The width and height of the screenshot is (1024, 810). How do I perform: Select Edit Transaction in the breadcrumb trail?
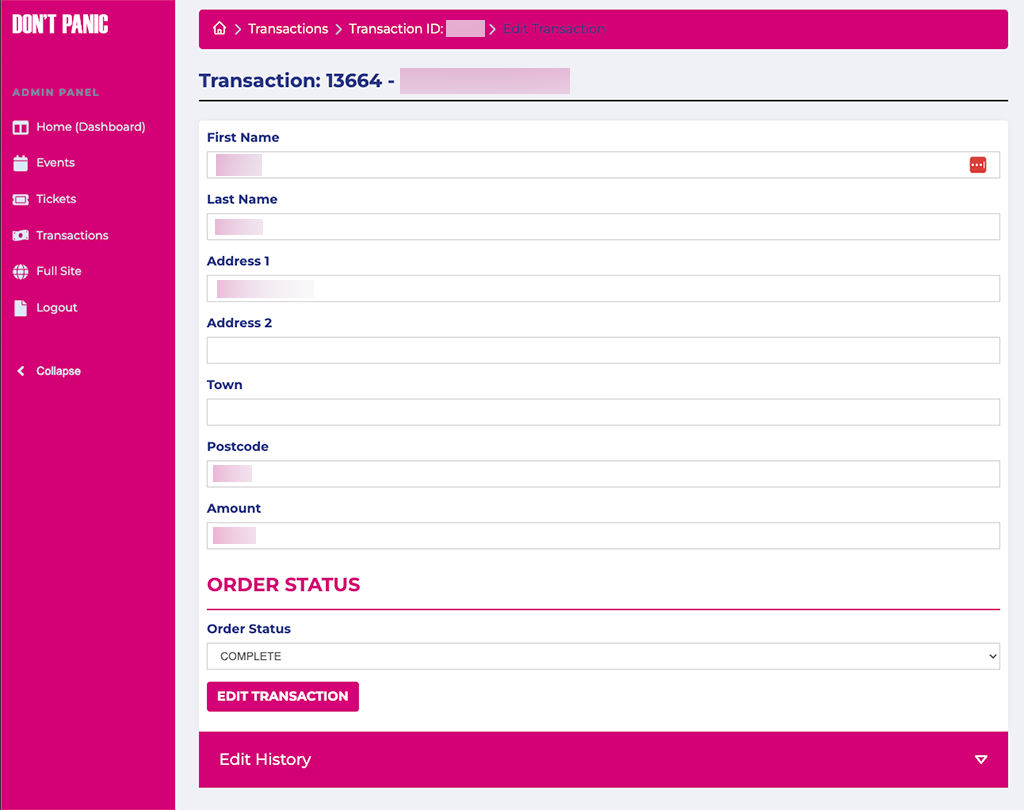(x=553, y=29)
